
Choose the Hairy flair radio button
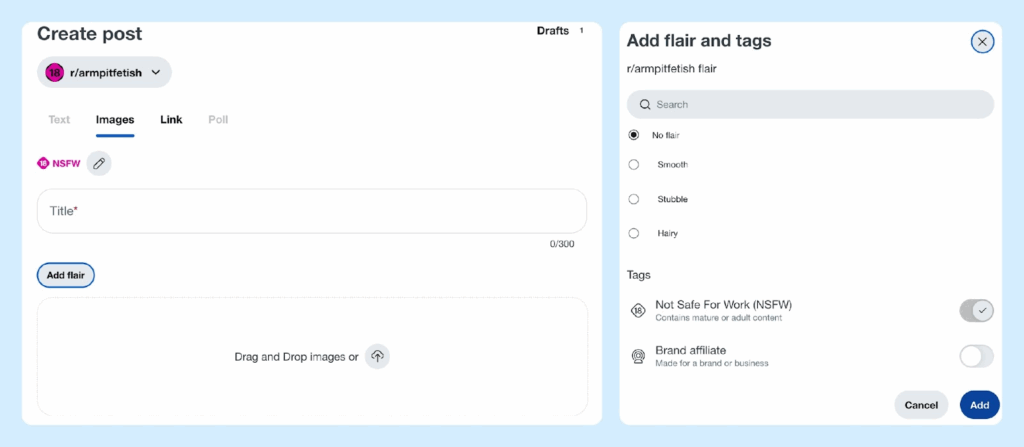[634, 233]
